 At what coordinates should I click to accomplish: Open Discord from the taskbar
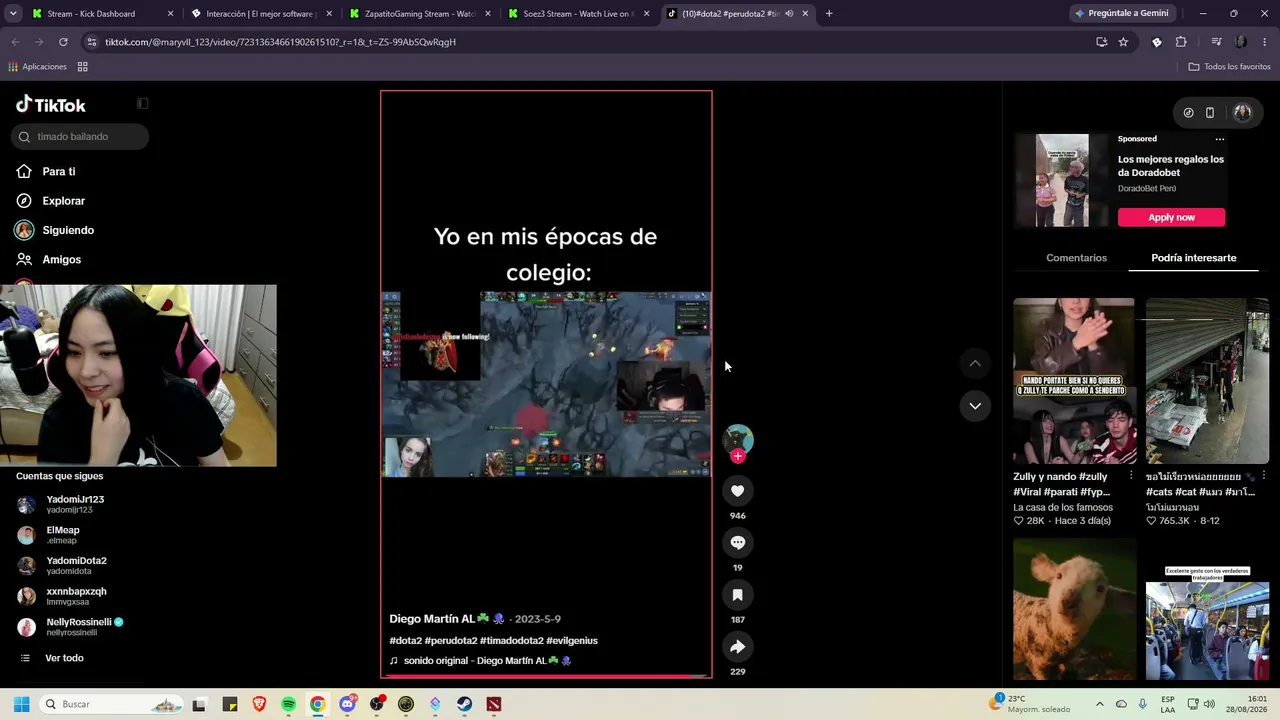347,704
